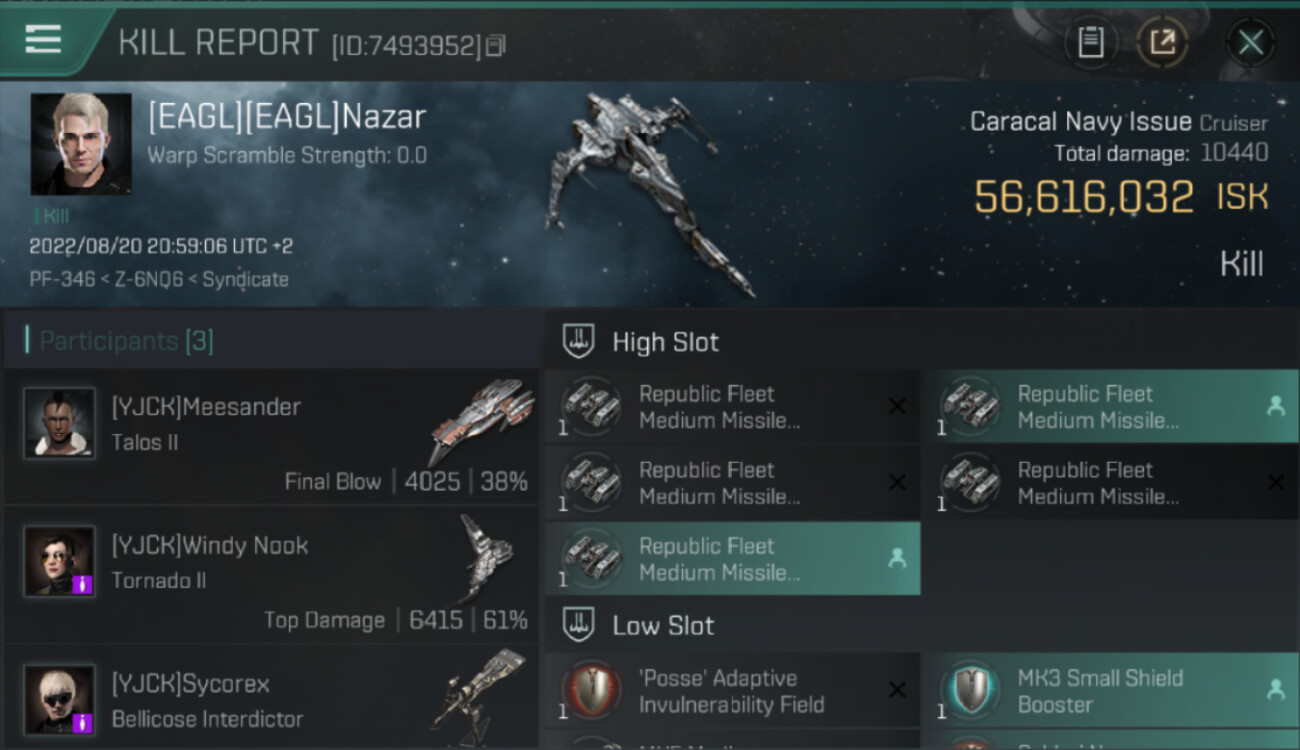Open the Talos II ship image
The width and height of the screenshot is (1300, 750).
482,419
